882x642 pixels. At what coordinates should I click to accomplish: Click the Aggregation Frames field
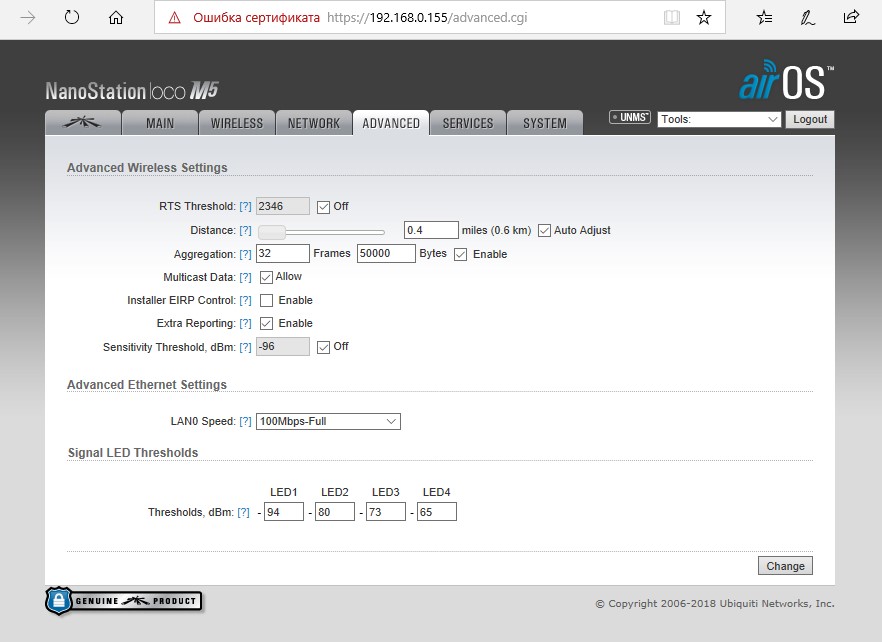point(282,253)
